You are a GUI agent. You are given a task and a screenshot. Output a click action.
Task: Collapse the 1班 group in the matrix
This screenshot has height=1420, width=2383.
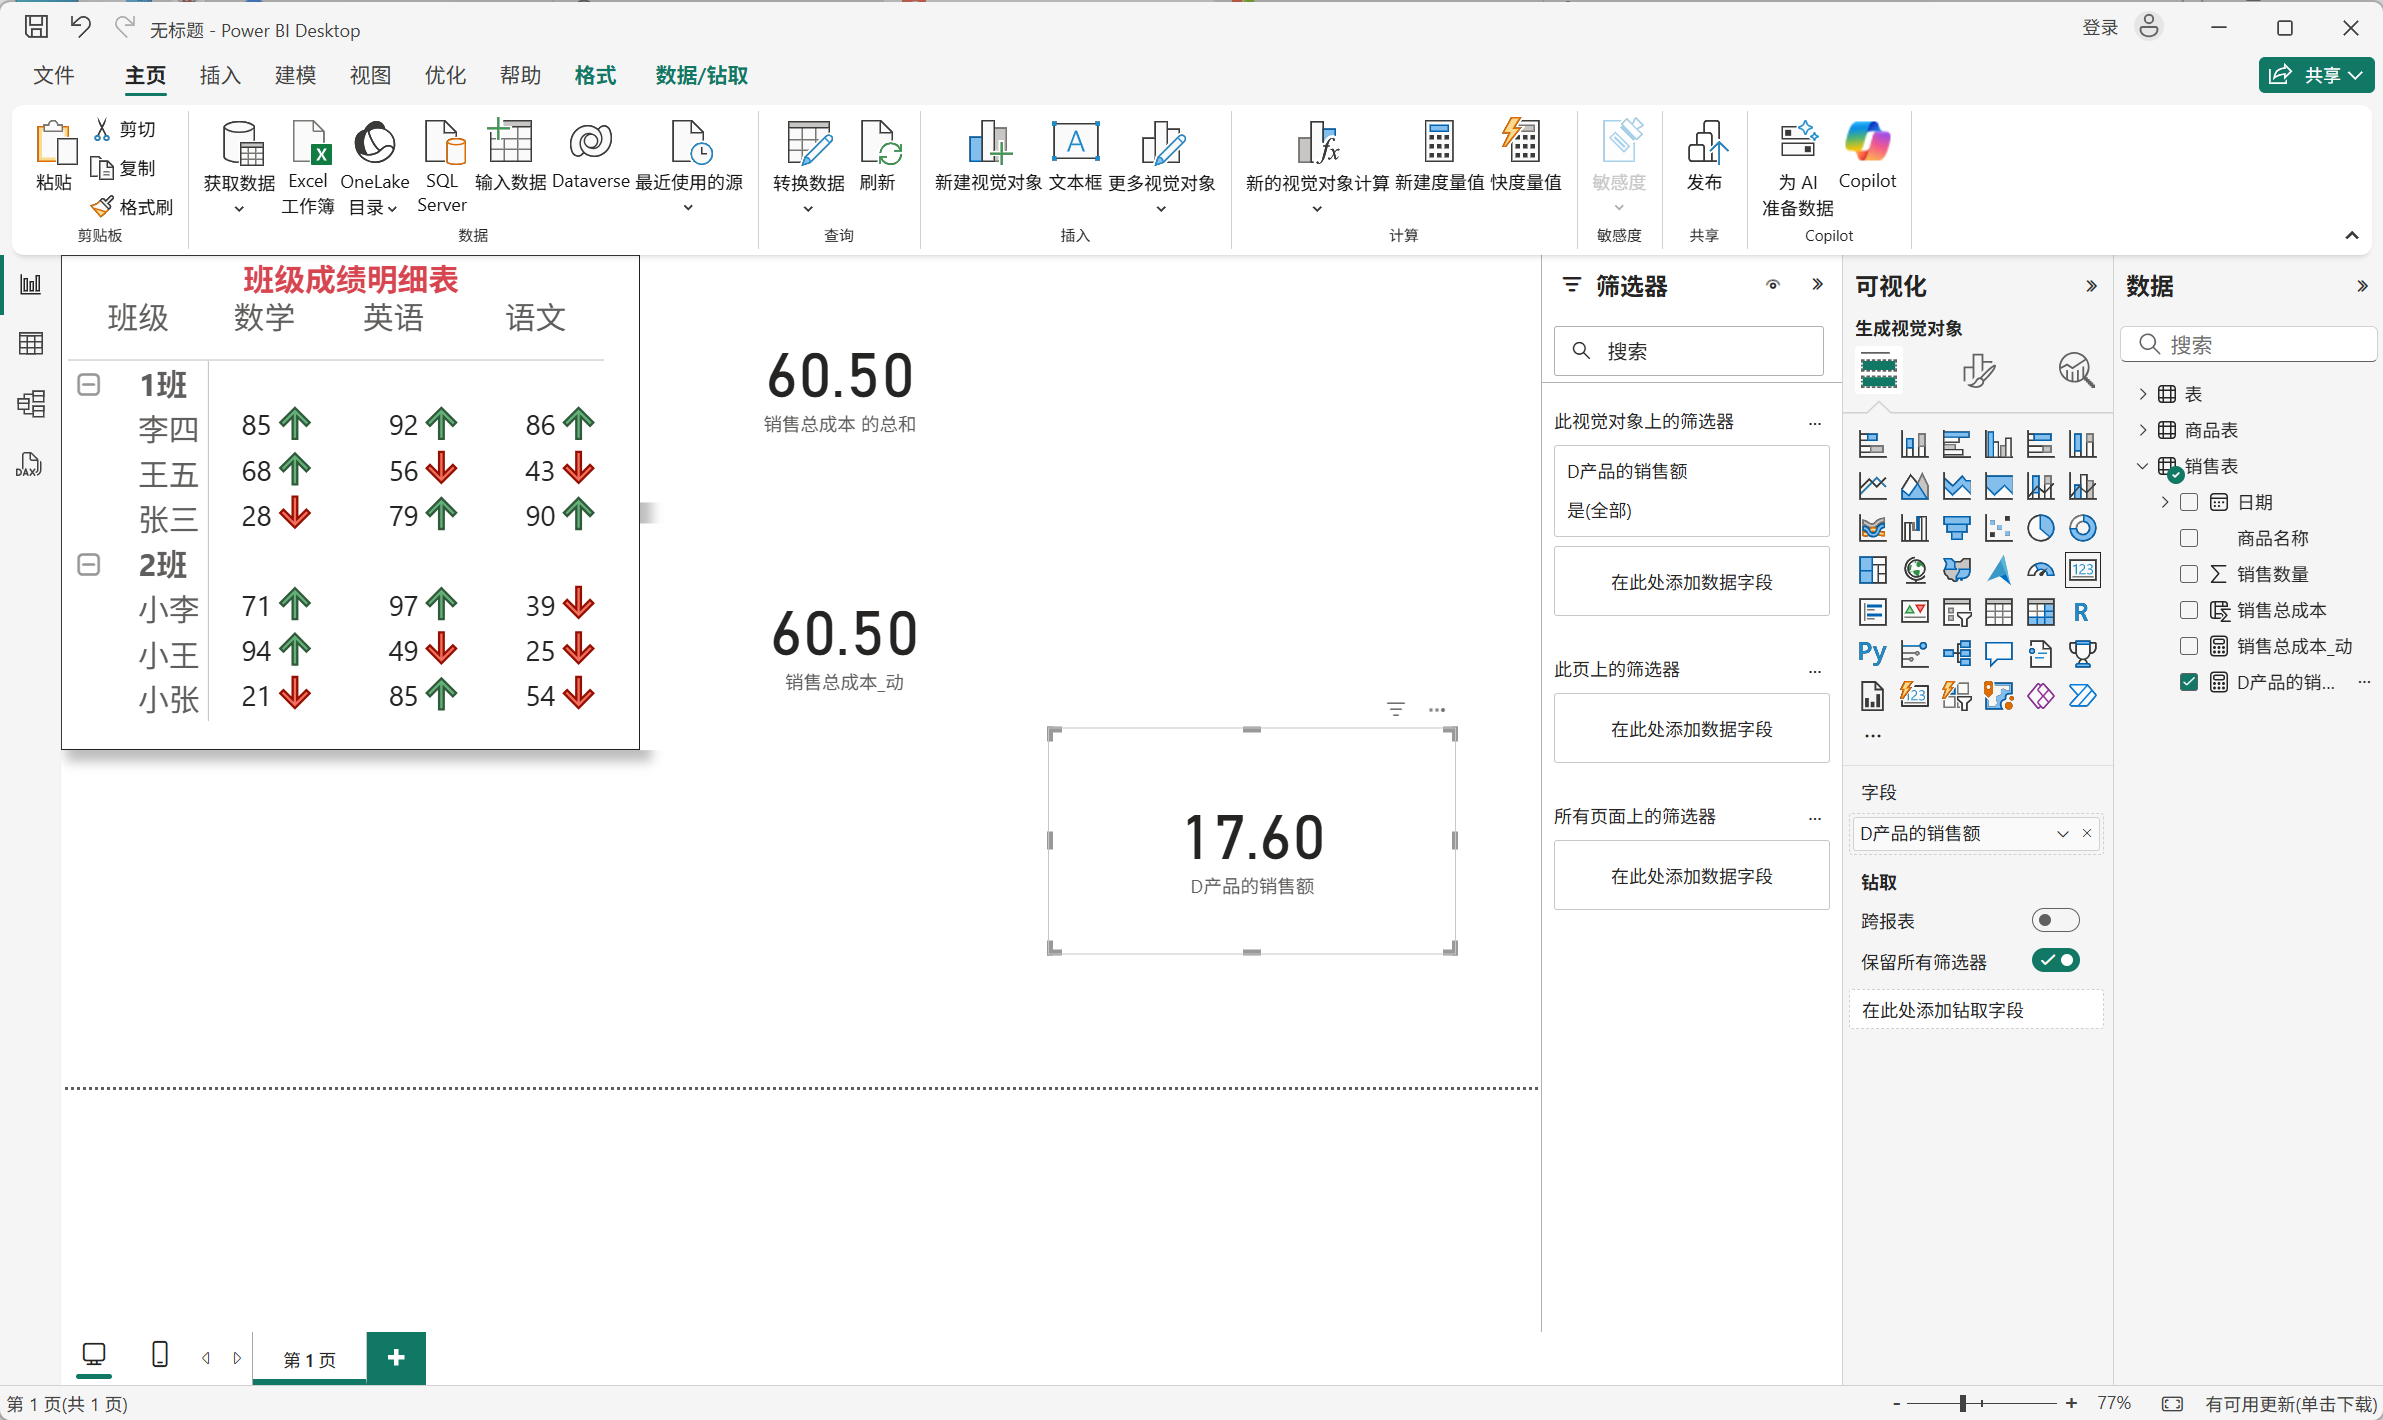click(x=89, y=385)
